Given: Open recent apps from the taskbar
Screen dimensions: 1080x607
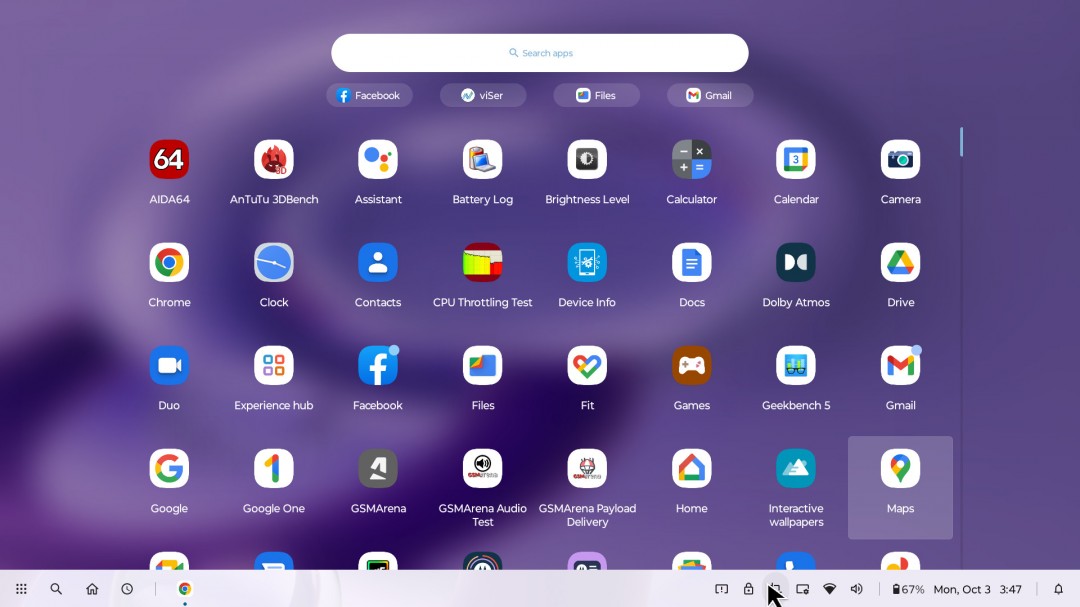Looking at the screenshot, I should point(127,589).
